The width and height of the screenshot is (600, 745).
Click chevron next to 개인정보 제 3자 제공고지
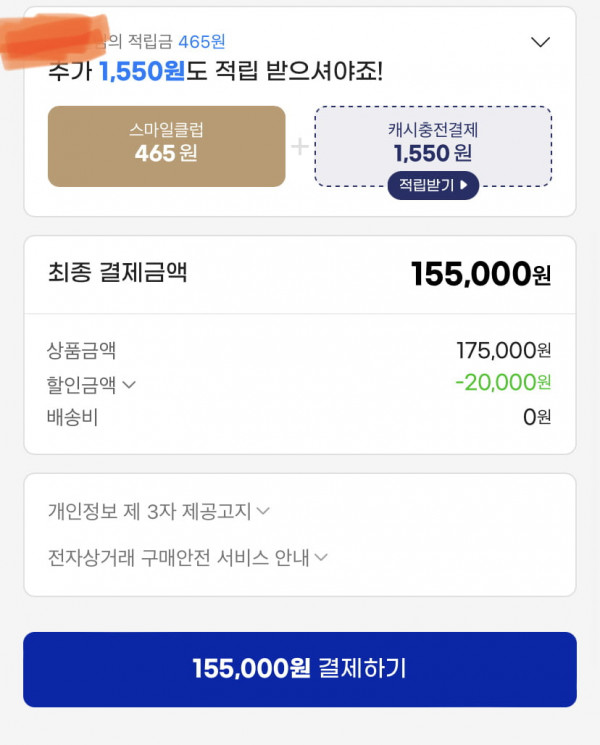(263, 511)
